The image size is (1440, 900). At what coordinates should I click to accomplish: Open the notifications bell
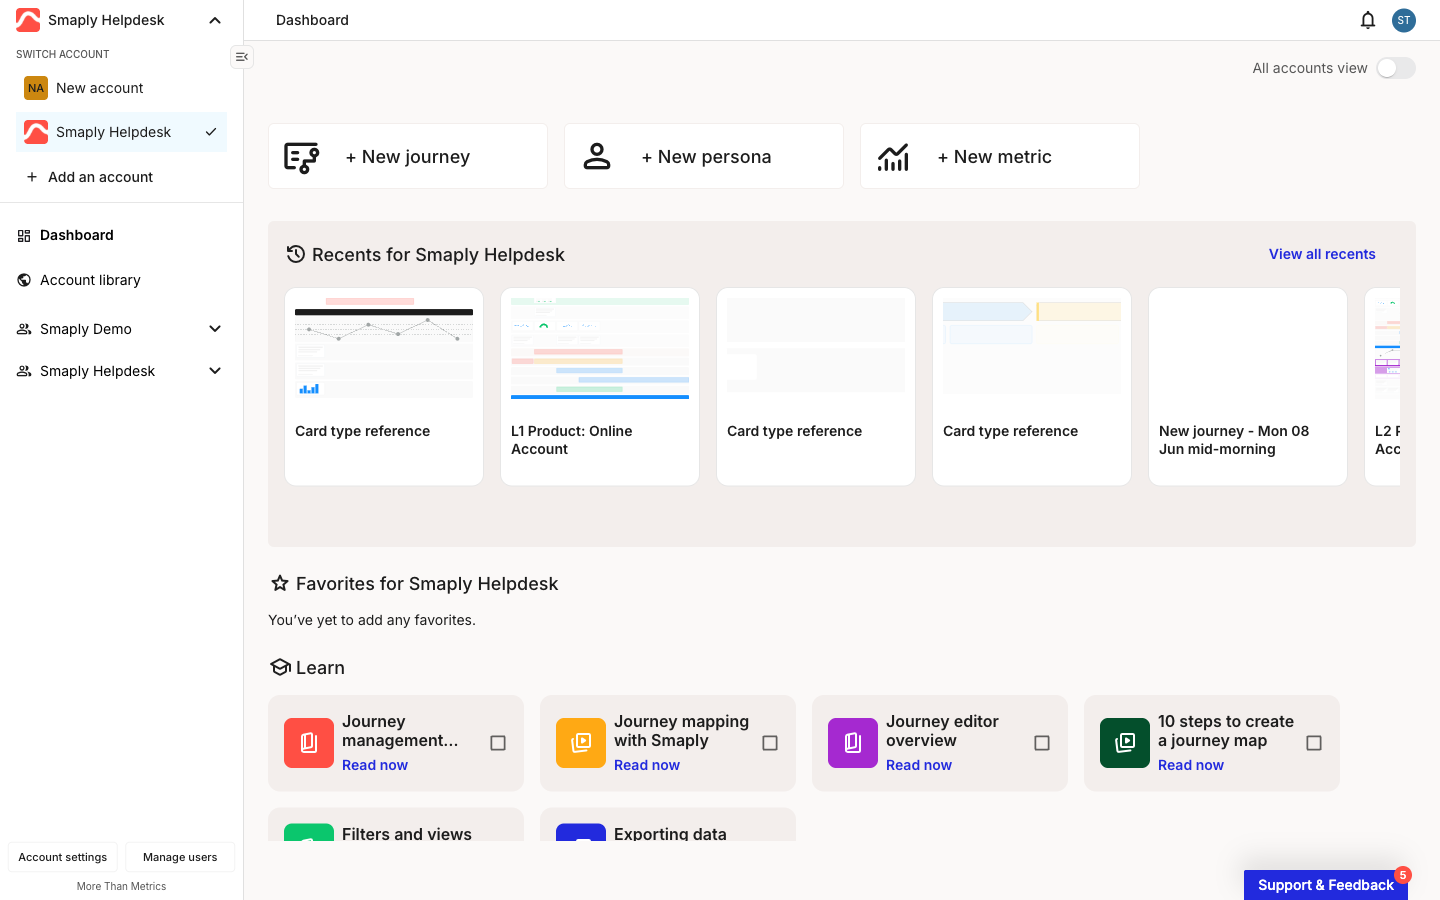click(1368, 20)
